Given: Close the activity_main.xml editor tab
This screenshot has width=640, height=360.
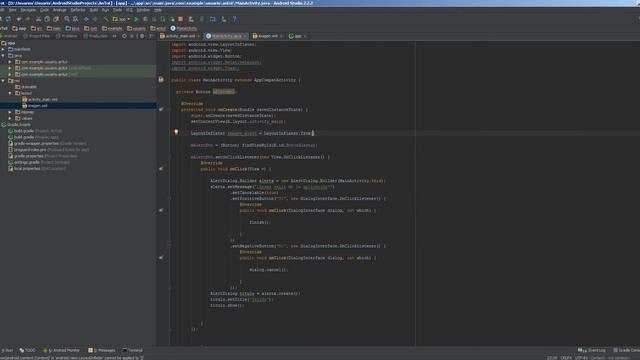Looking at the screenshot, I should (x=199, y=36).
